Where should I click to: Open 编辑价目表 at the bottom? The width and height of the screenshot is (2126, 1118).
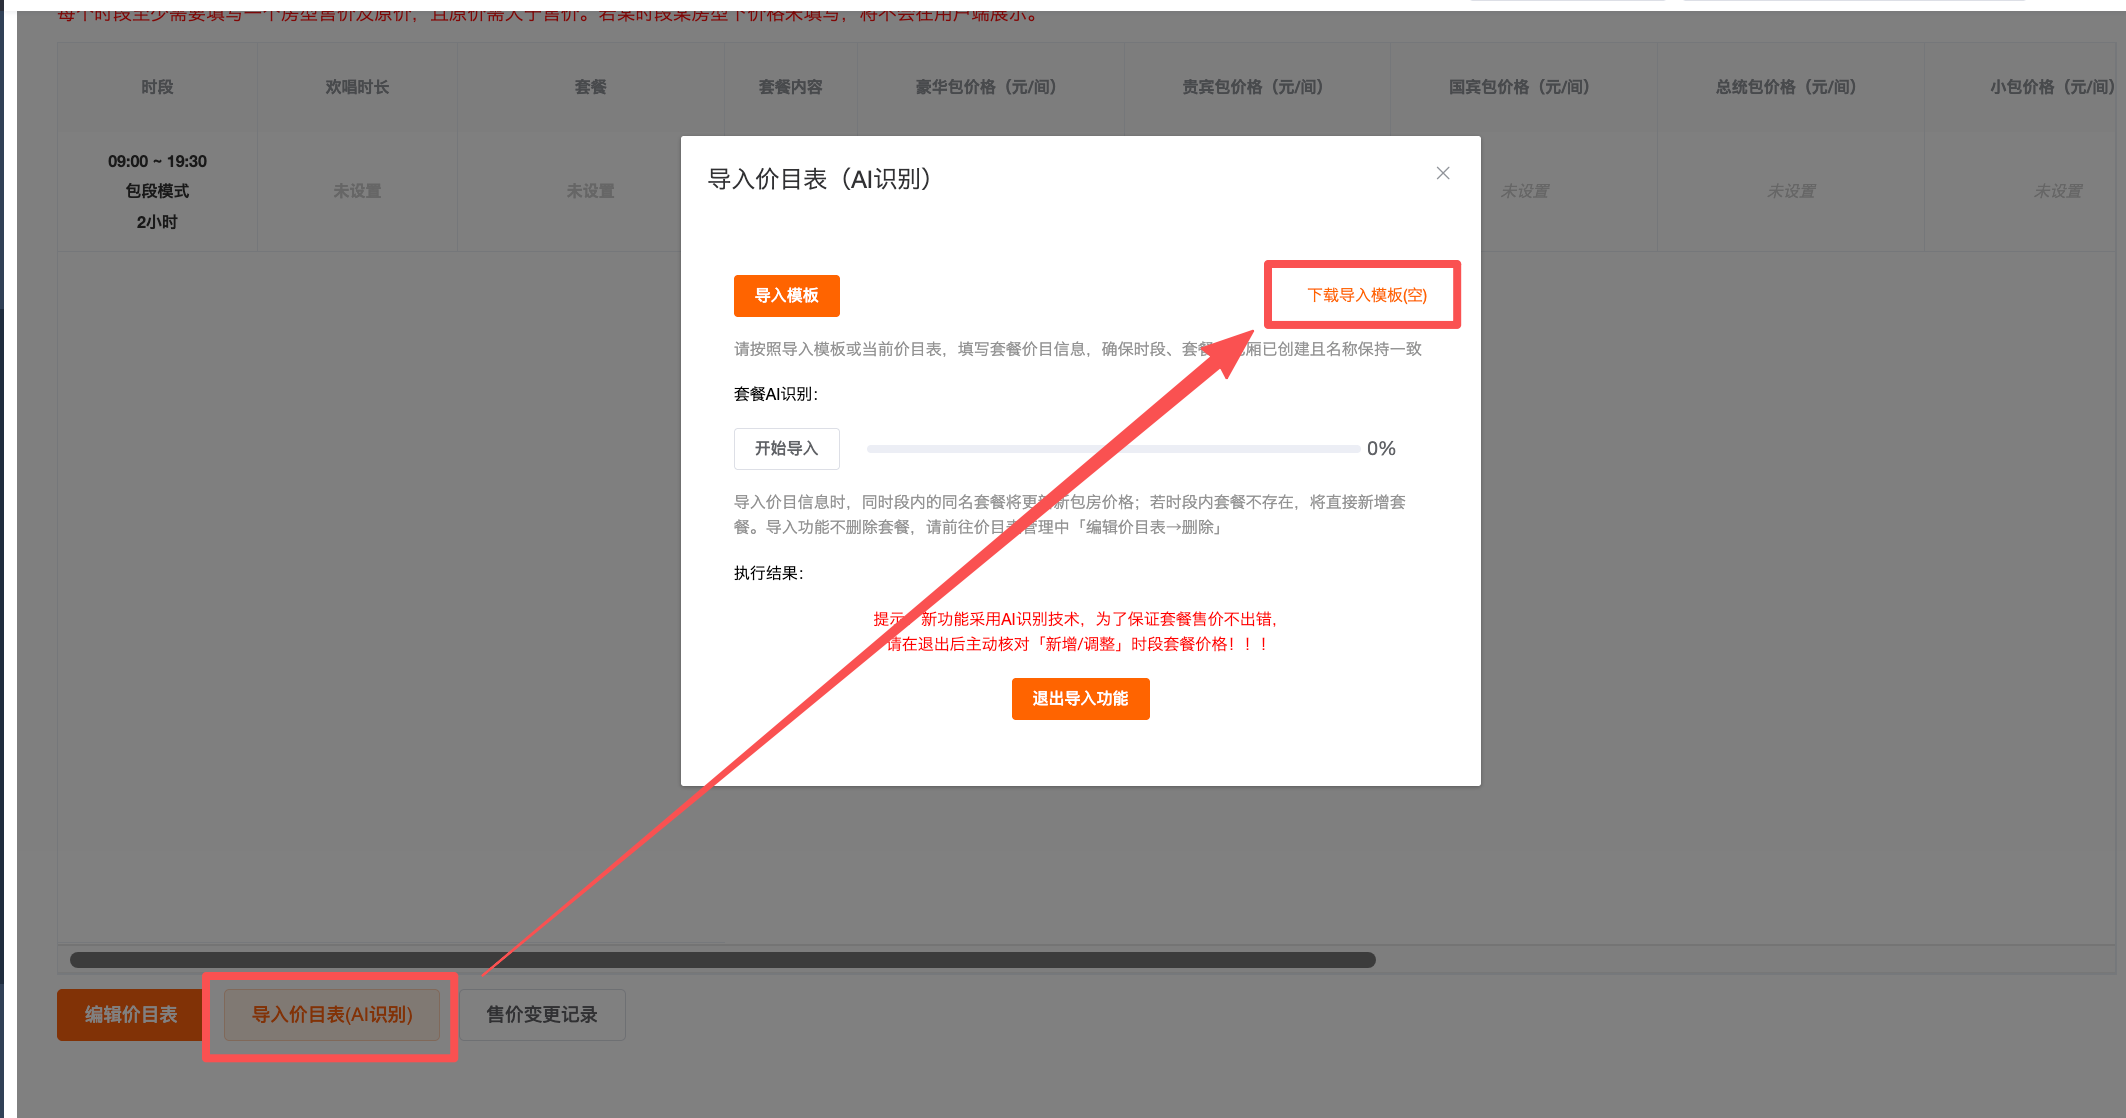(x=131, y=1015)
